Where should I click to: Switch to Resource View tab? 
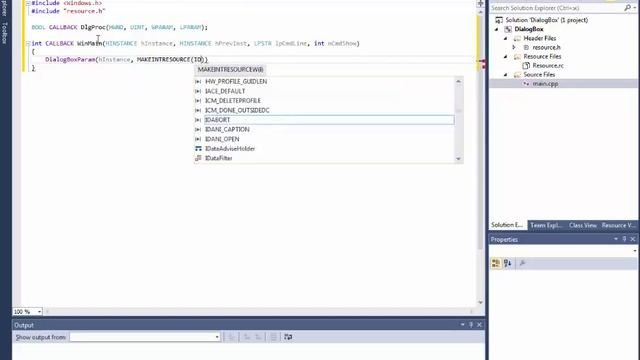point(618,225)
